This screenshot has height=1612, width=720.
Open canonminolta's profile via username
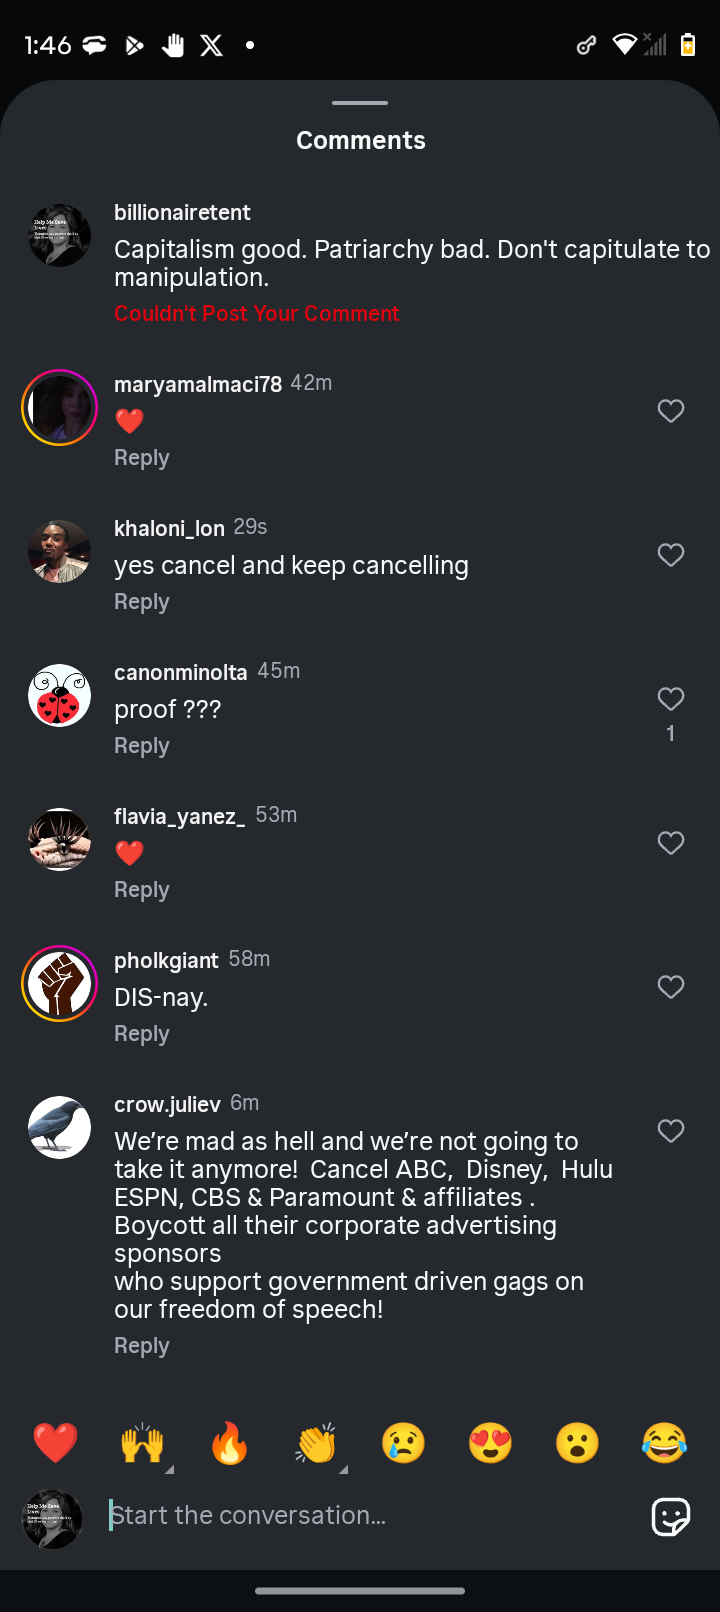(x=180, y=672)
